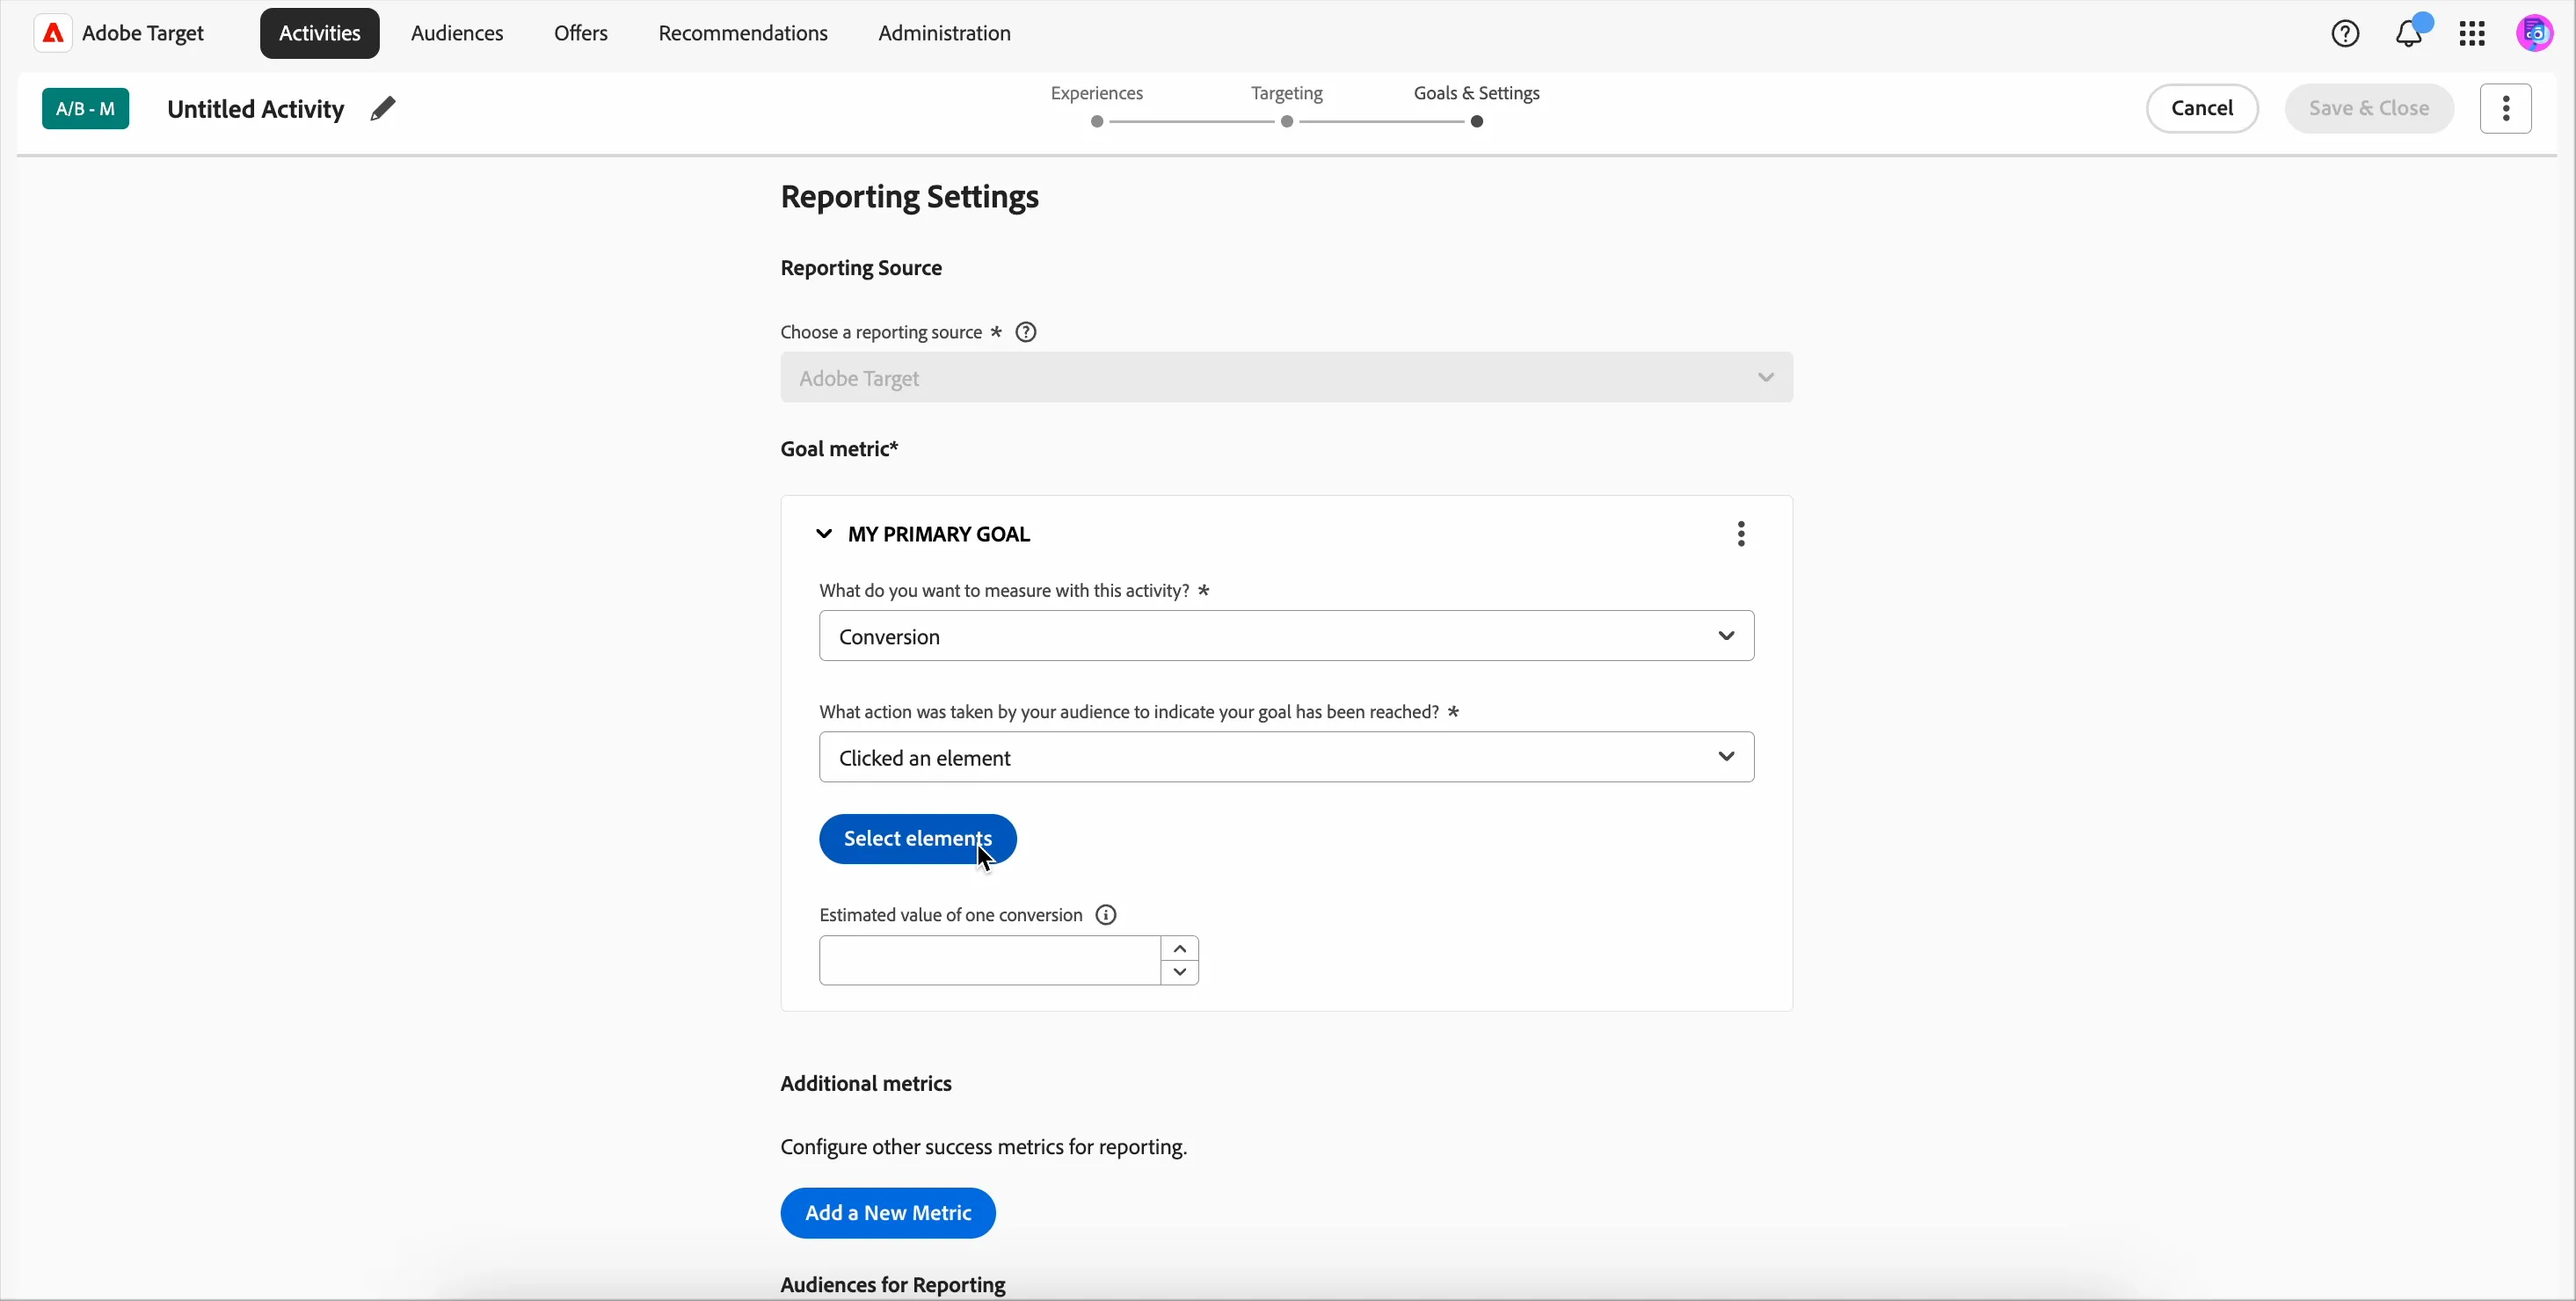The width and height of the screenshot is (2576, 1301).
Task: Click the Adobe Target logo icon
Action: 53,33
